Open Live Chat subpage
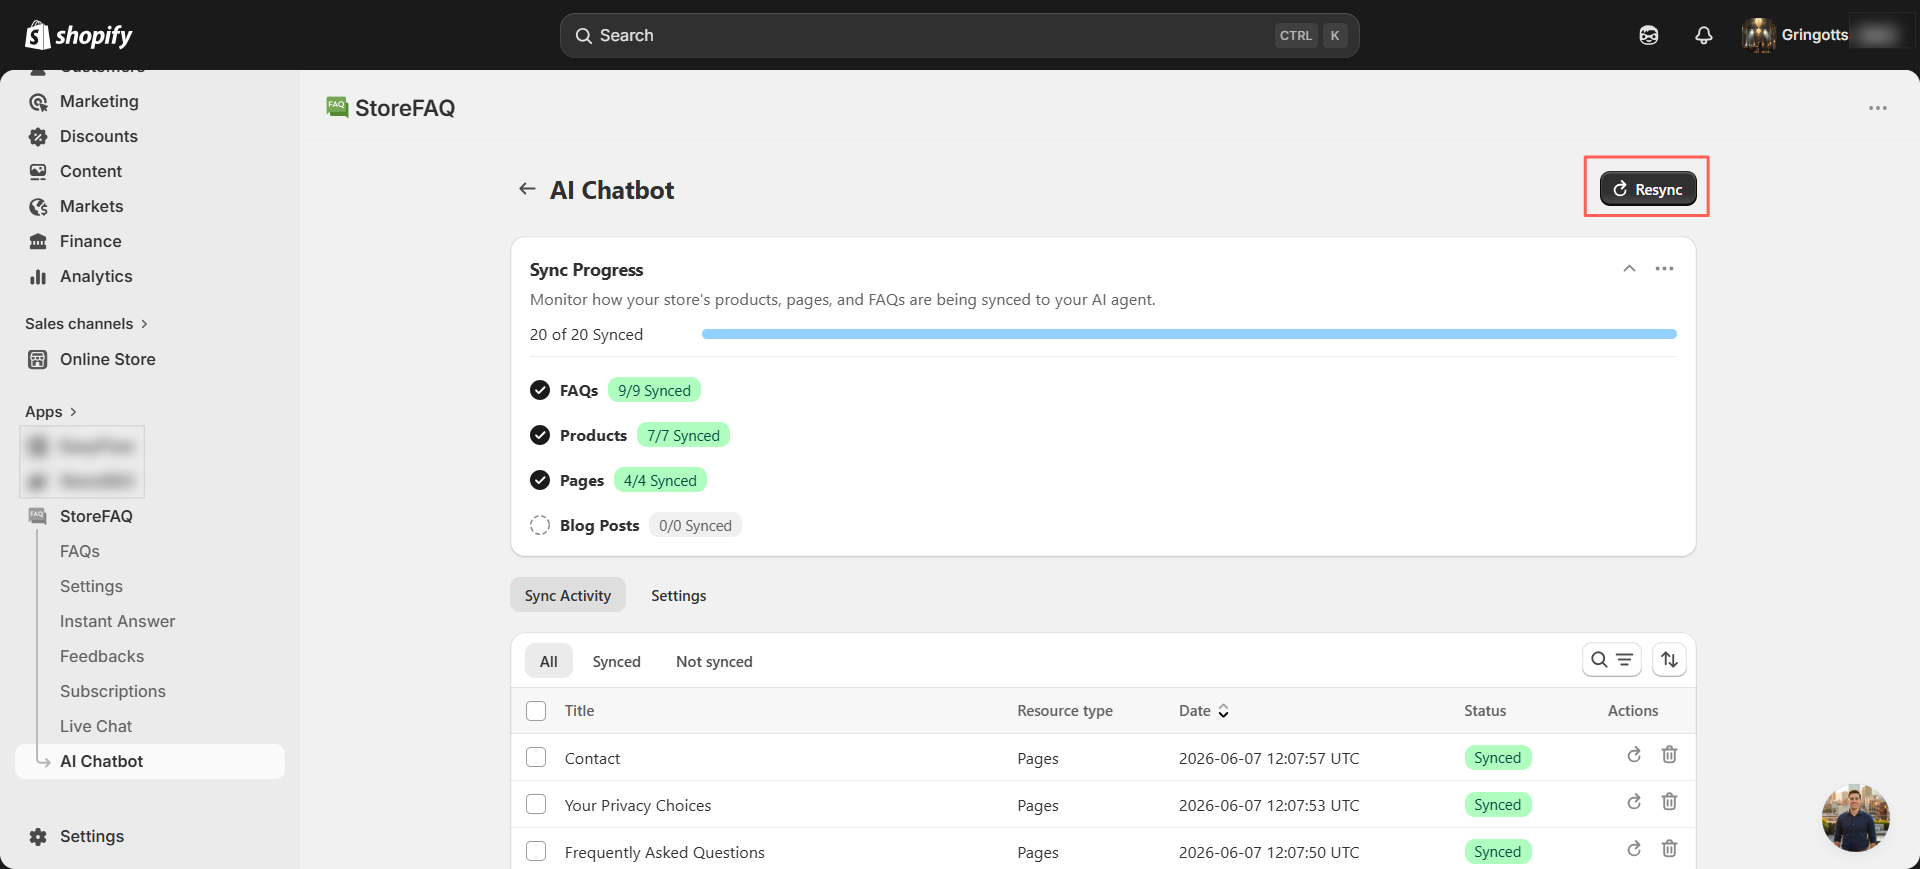1920x869 pixels. pyautogui.click(x=96, y=726)
